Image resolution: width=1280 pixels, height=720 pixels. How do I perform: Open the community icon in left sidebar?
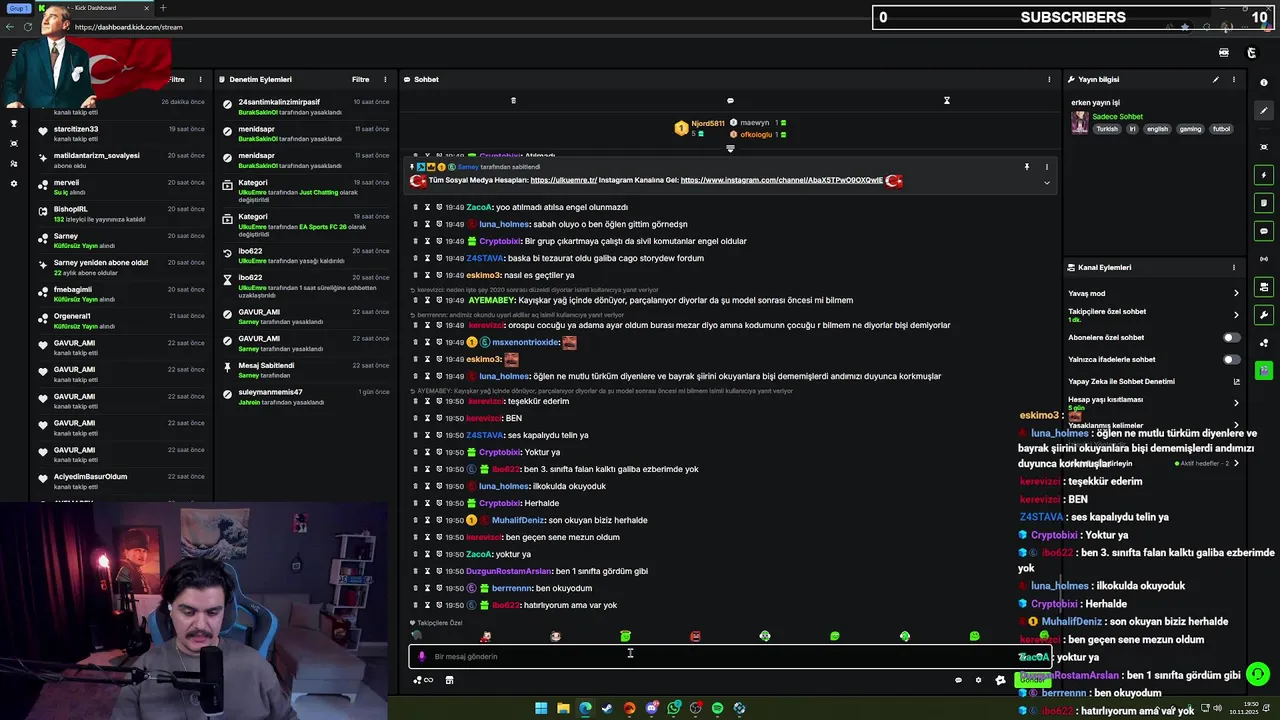[x=14, y=164]
